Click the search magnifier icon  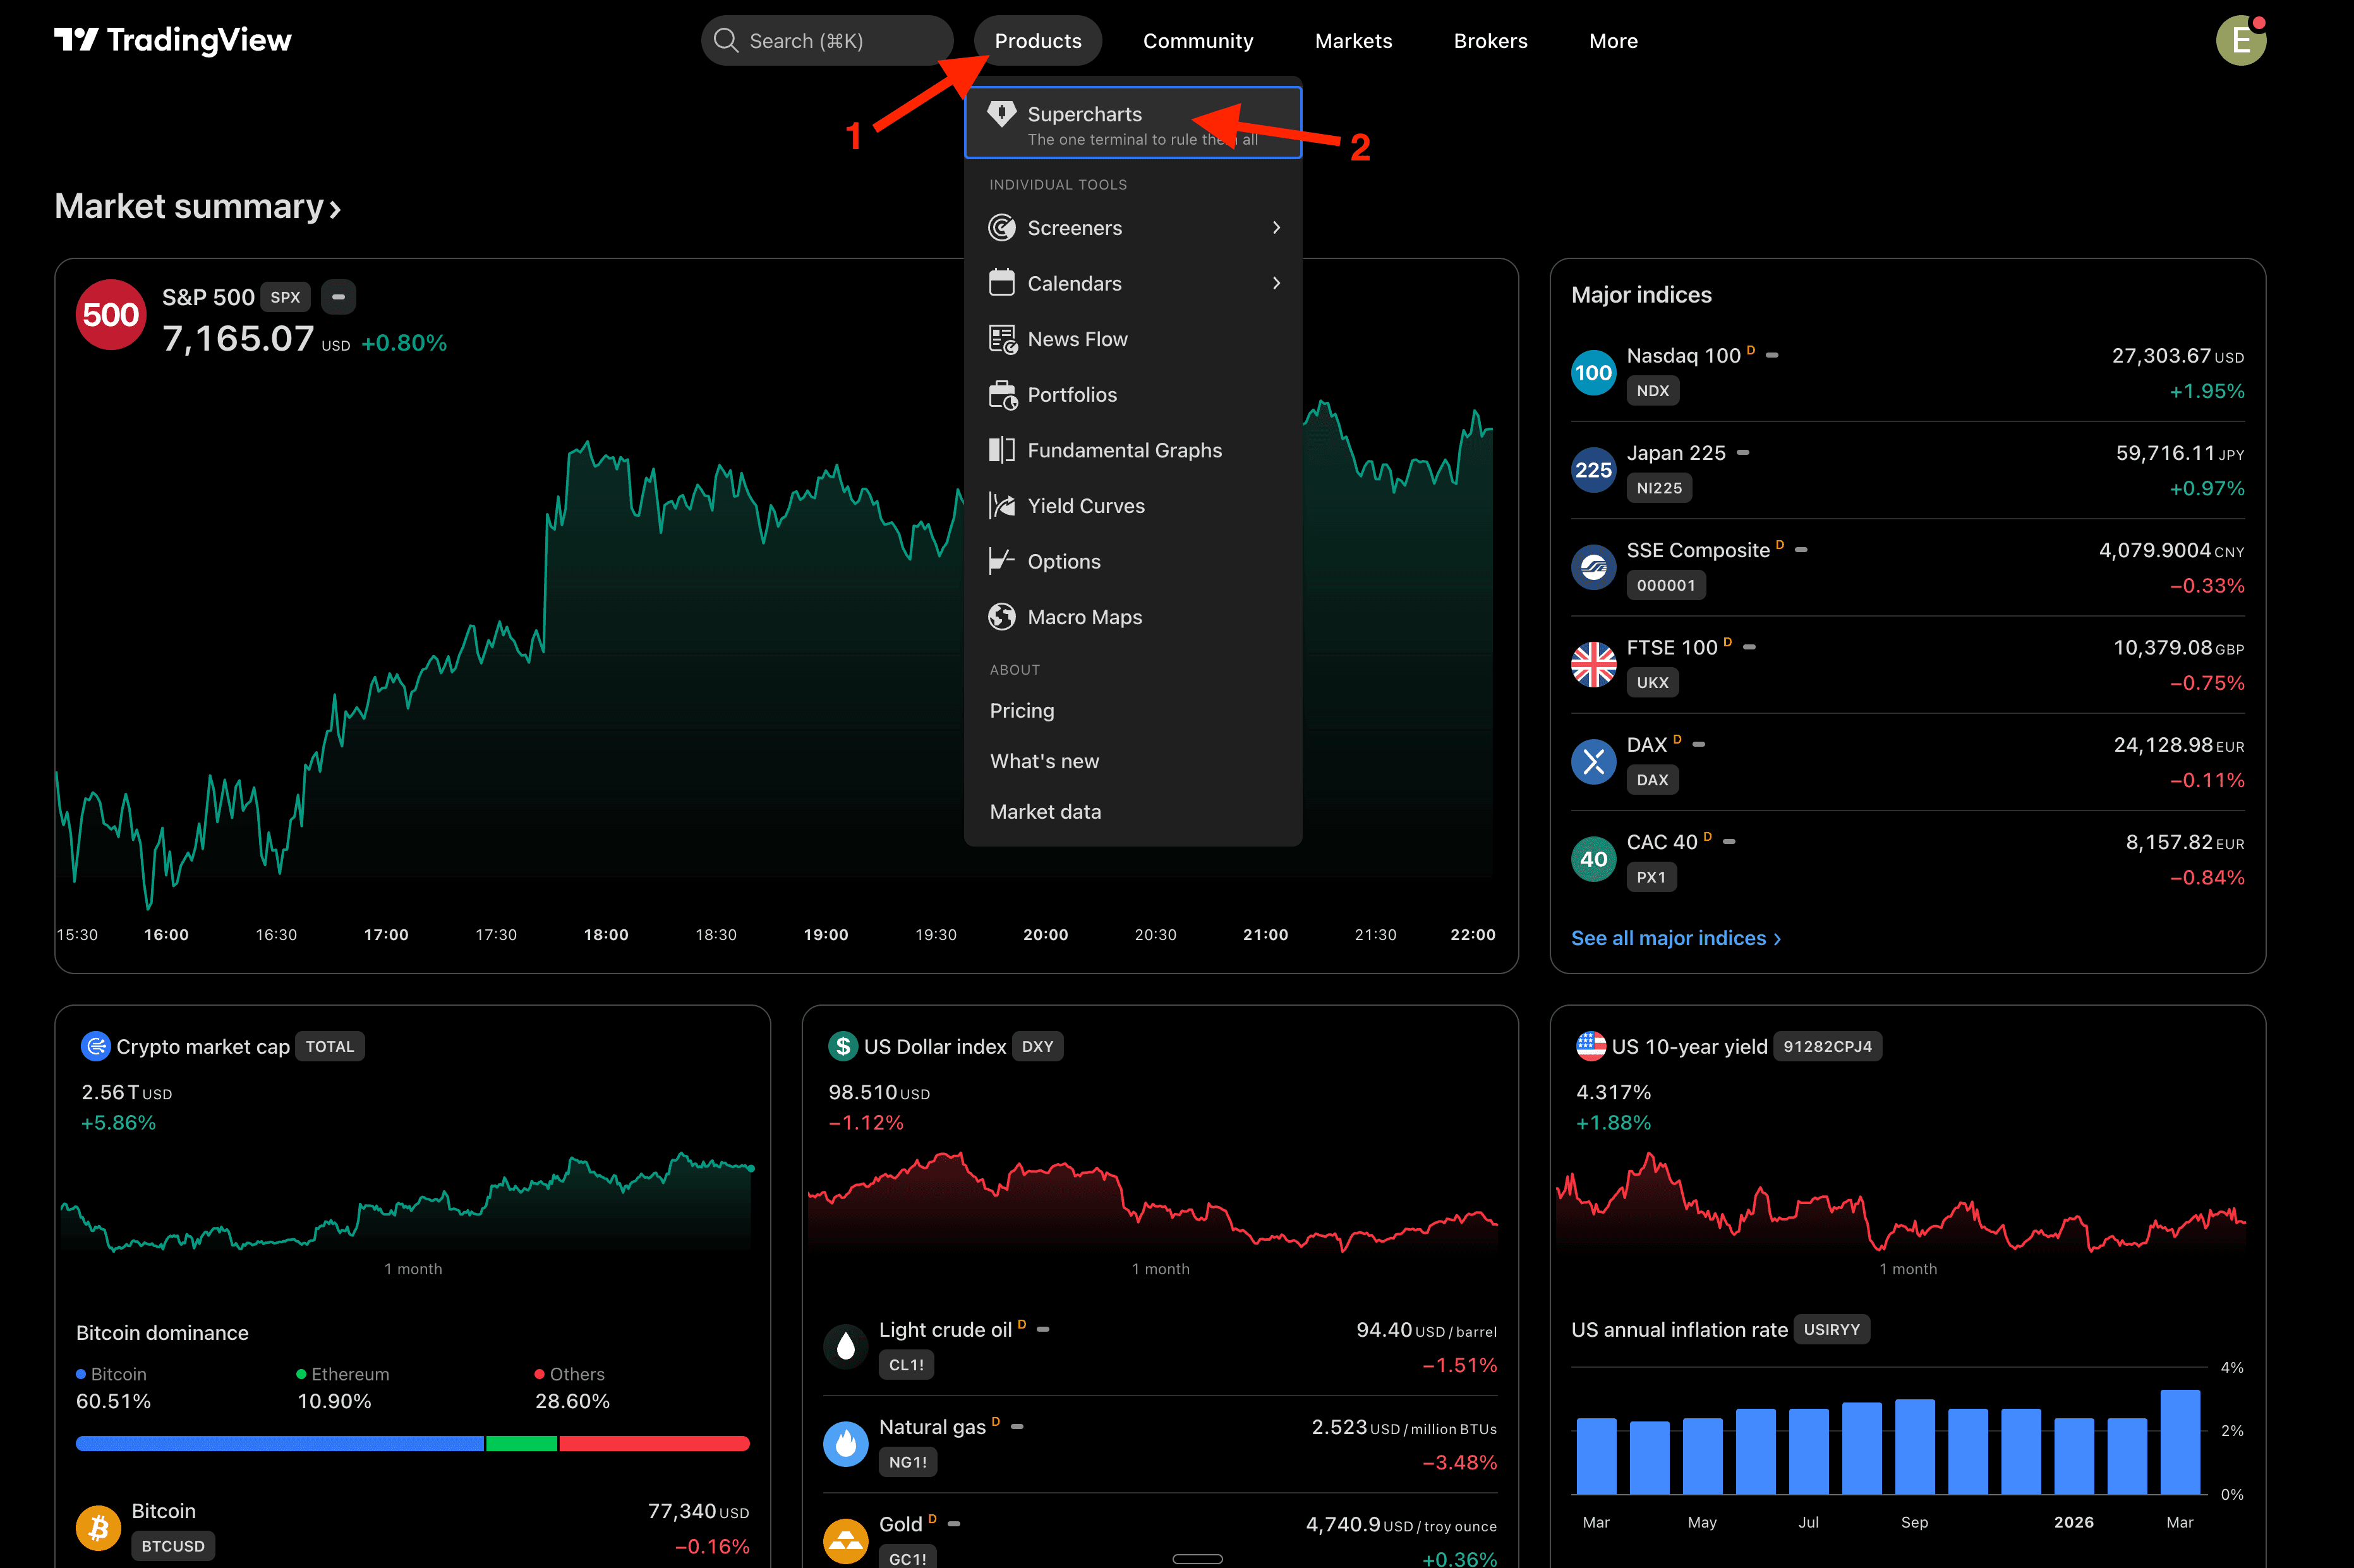coord(726,41)
